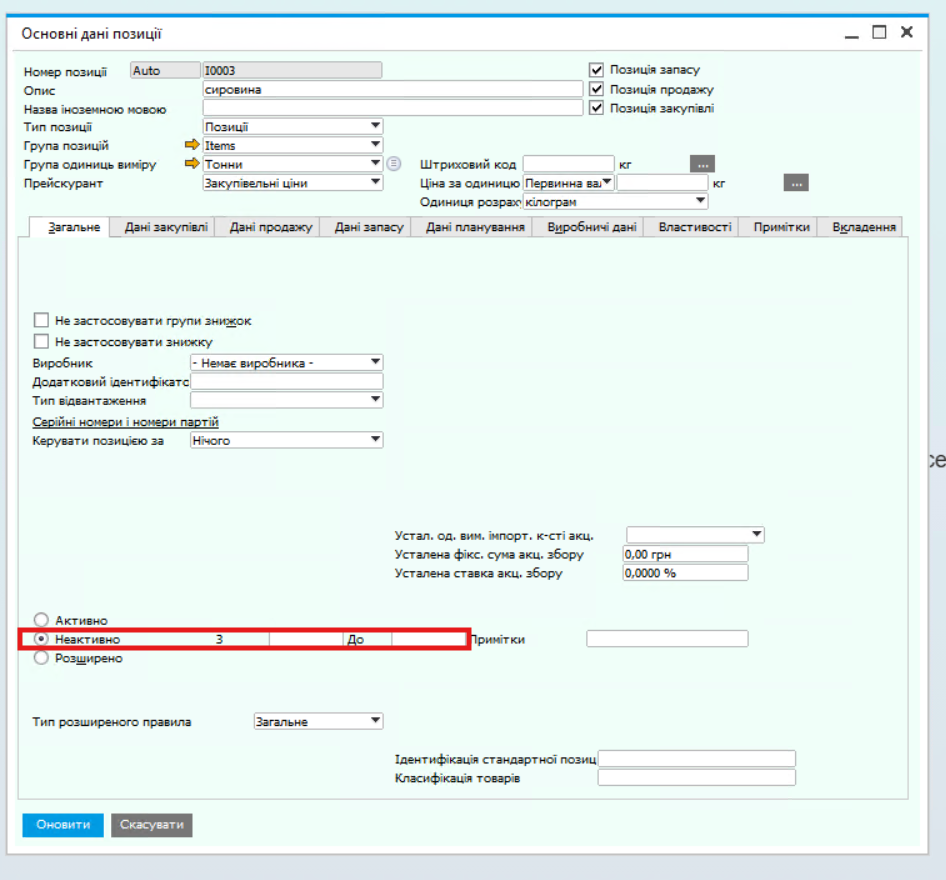Click the Скасувати button
The height and width of the screenshot is (880, 946).
tap(151, 825)
